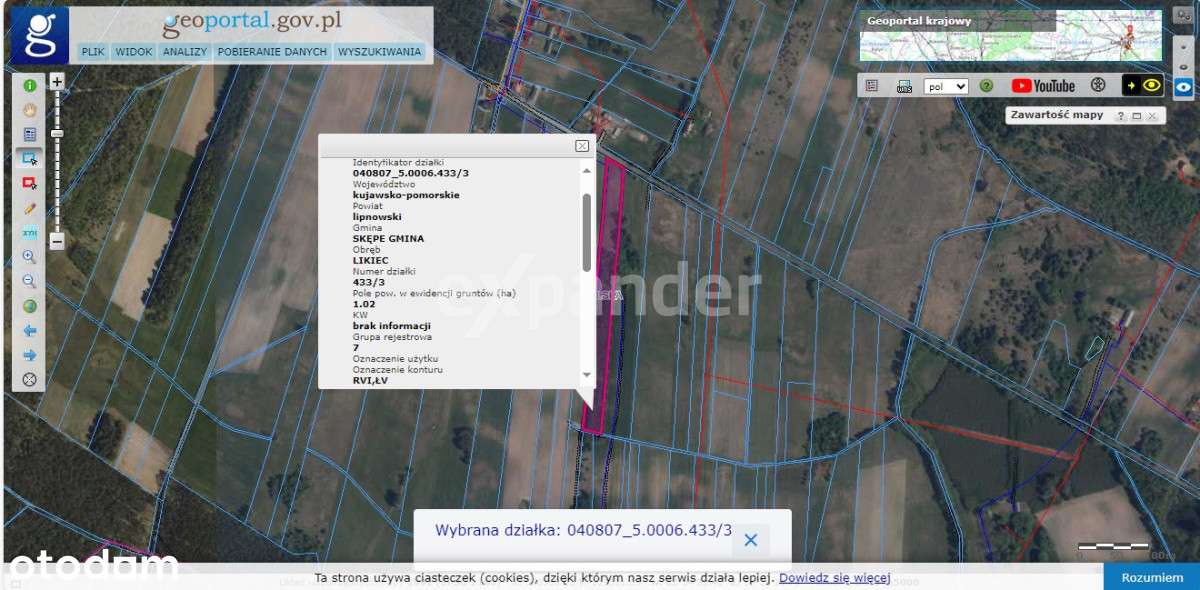Click the brak informacji KW value
The image size is (1200, 590).
coord(392,326)
